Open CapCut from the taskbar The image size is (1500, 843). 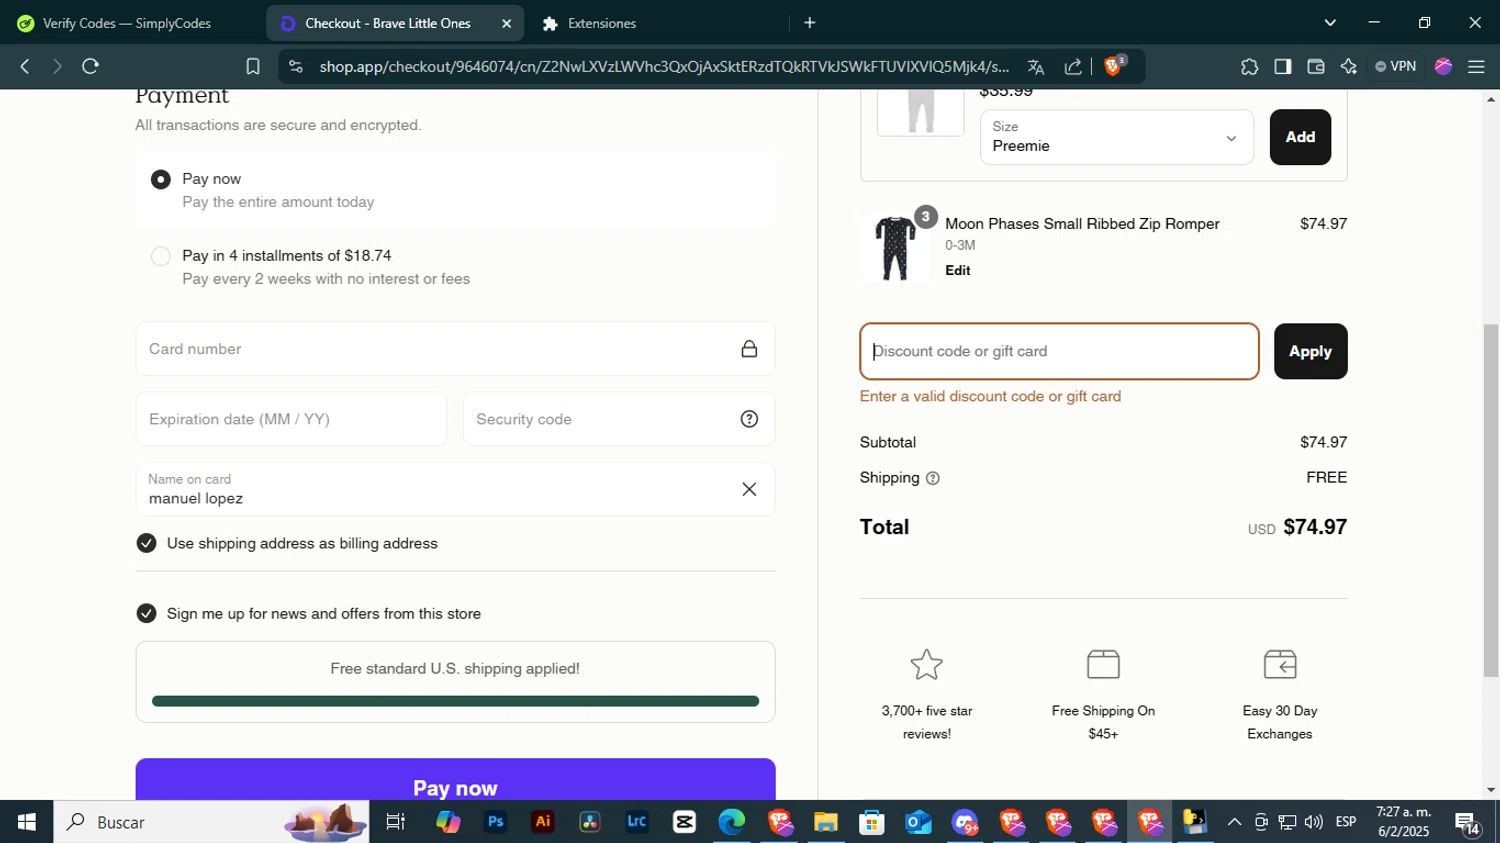click(x=684, y=822)
